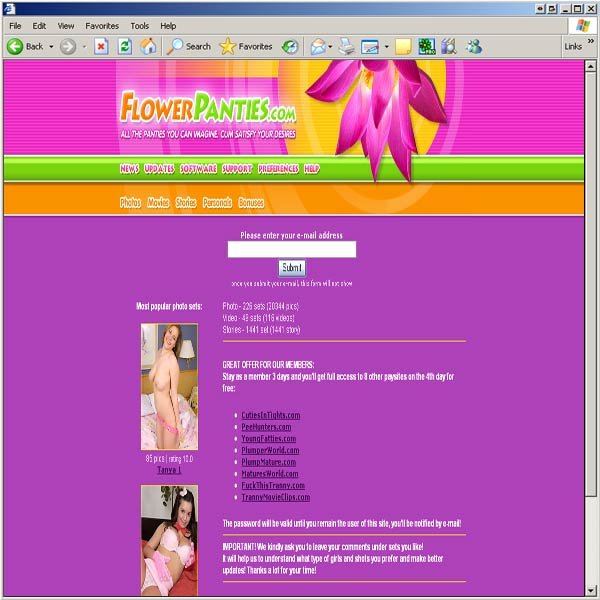The width and height of the screenshot is (600, 600).
Task: Open the Edit menu
Action: 39,26
